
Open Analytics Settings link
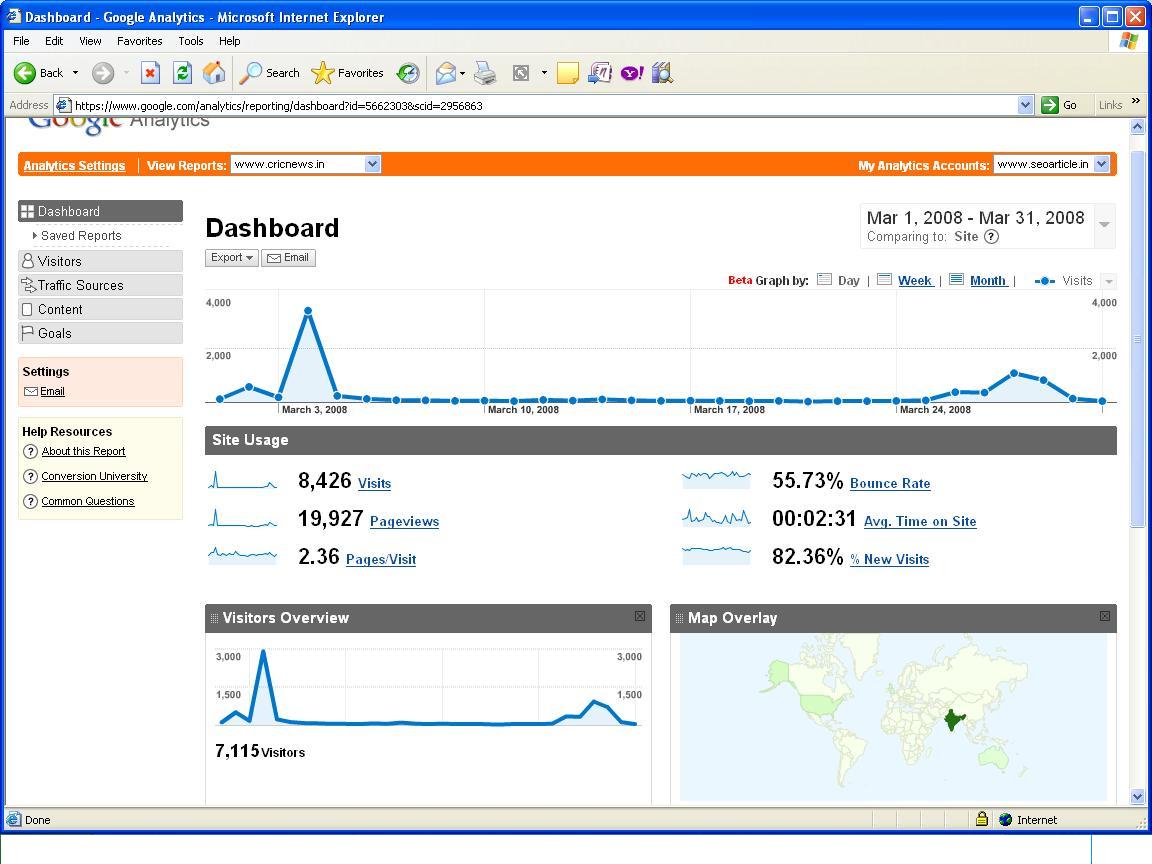[74, 165]
